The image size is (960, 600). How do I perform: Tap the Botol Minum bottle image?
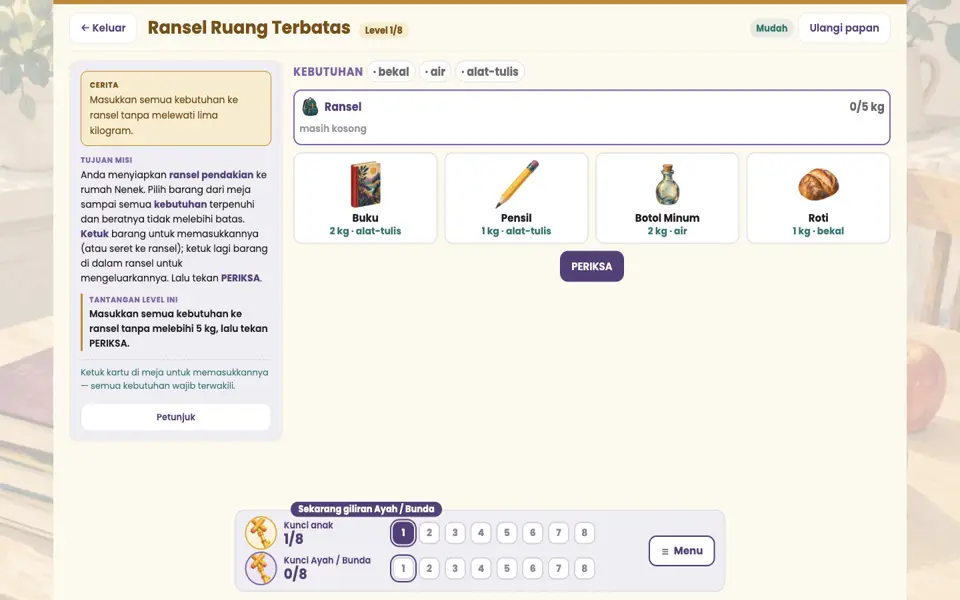(667, 184)
